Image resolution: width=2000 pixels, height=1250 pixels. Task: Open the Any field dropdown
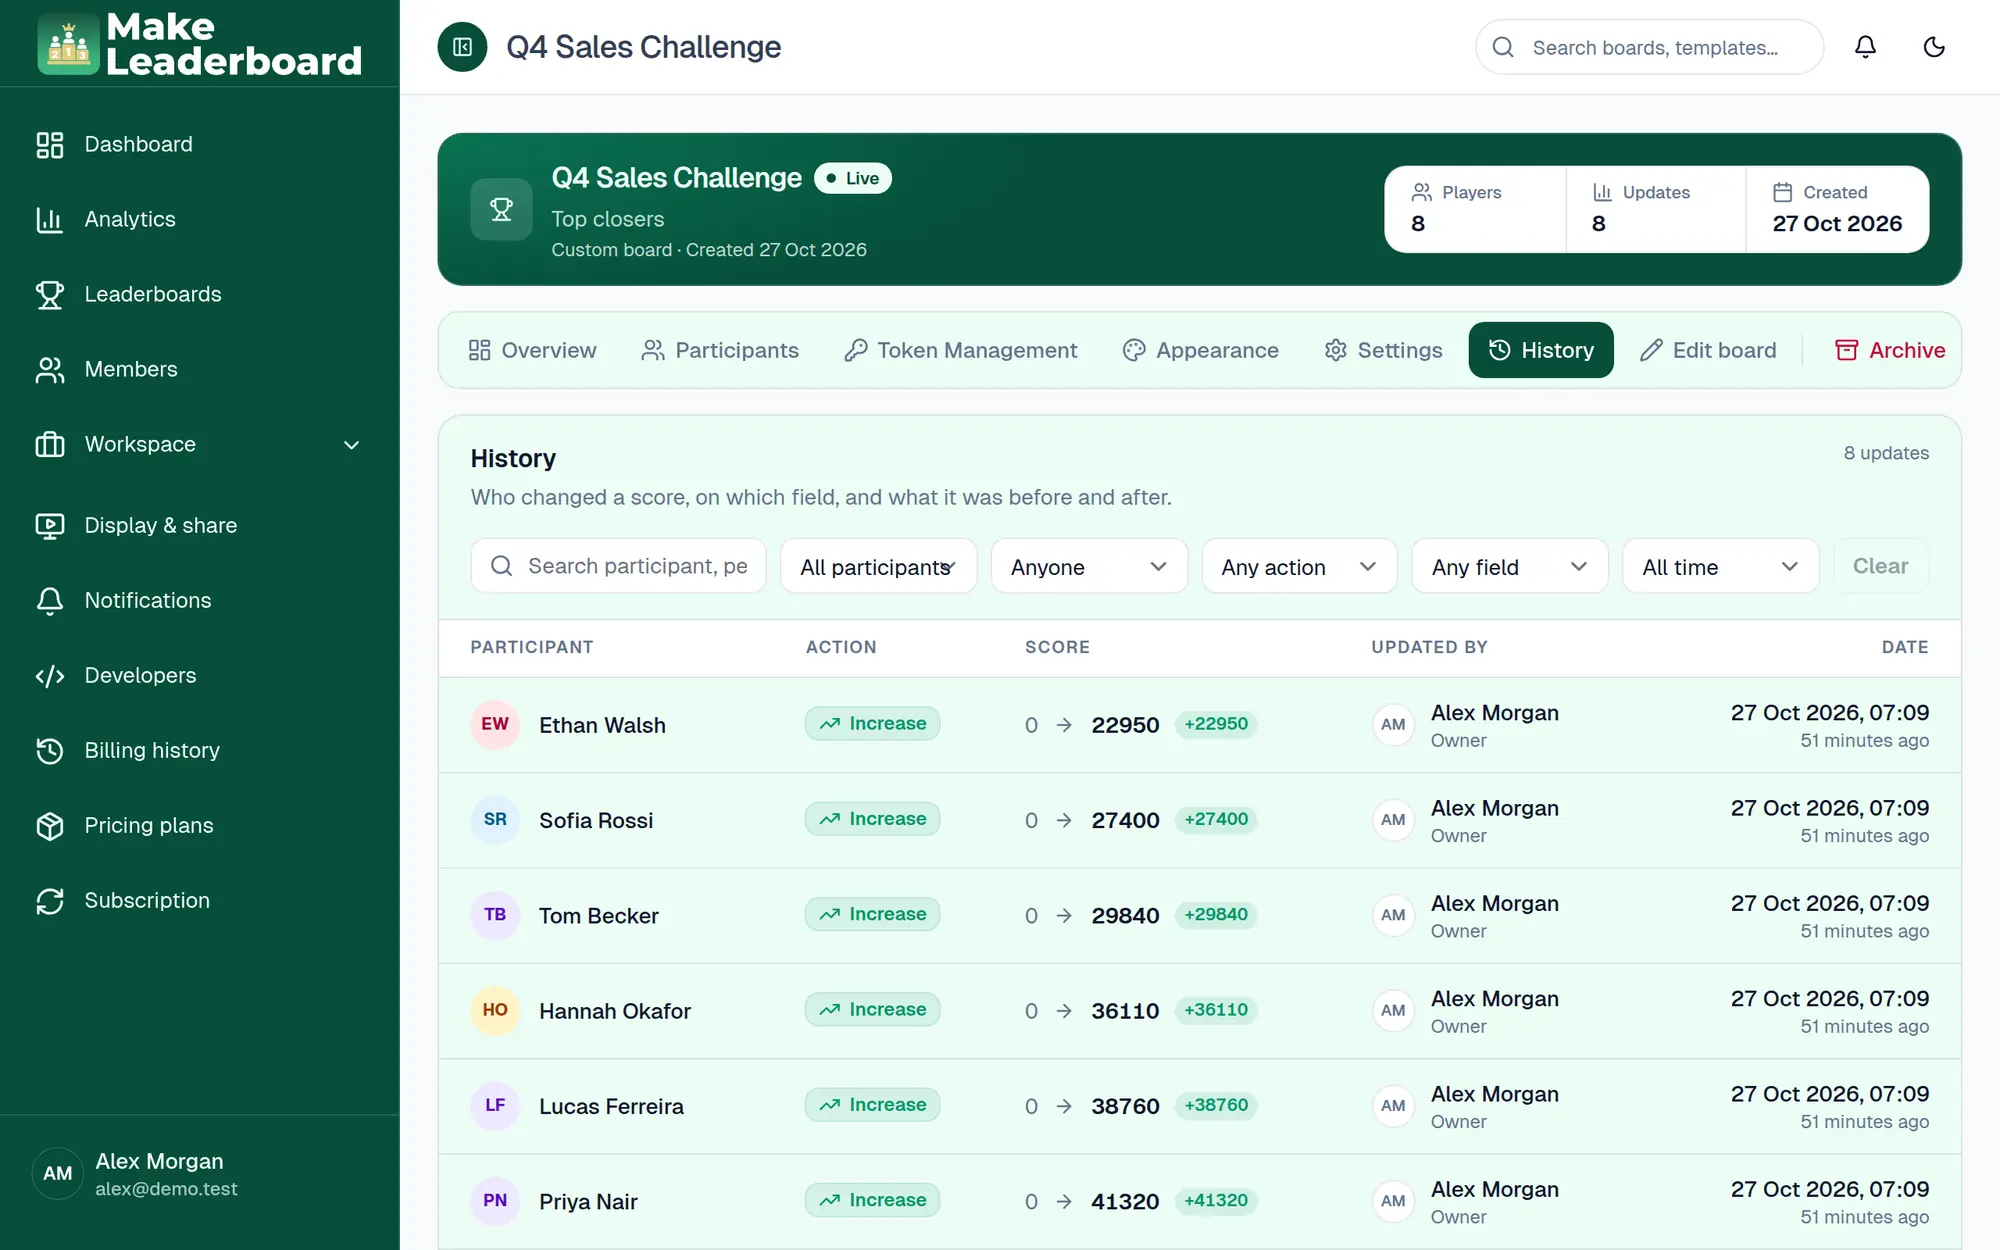click(1509, 566)
